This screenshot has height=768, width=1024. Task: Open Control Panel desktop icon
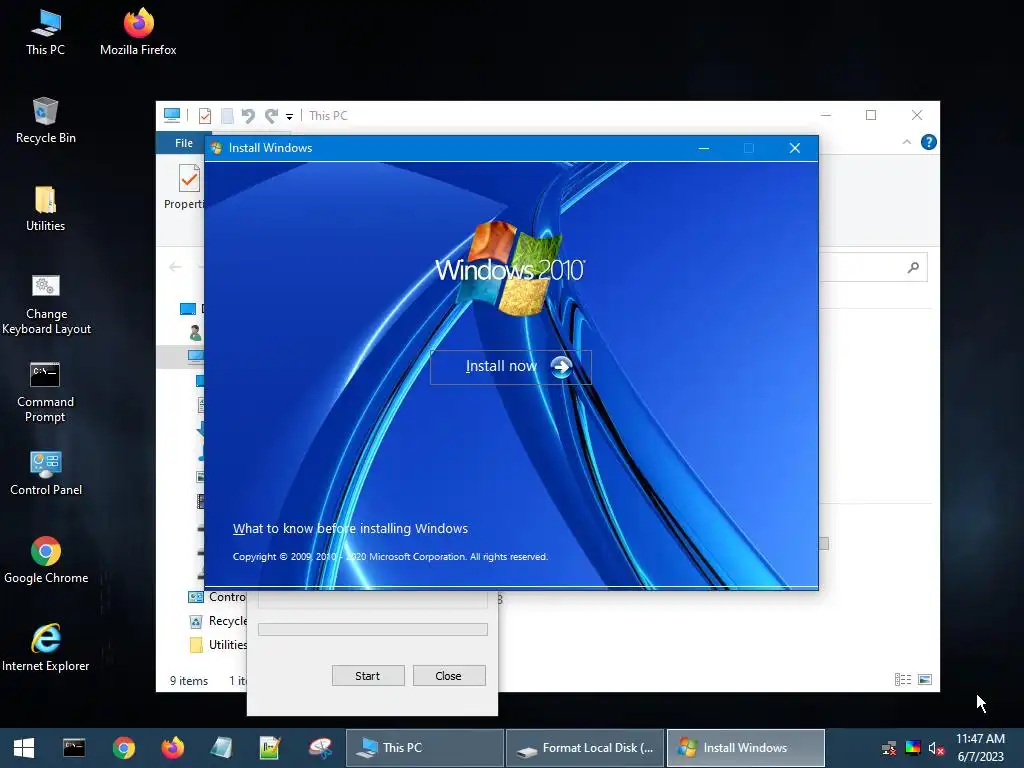click(x=46, y=473)
